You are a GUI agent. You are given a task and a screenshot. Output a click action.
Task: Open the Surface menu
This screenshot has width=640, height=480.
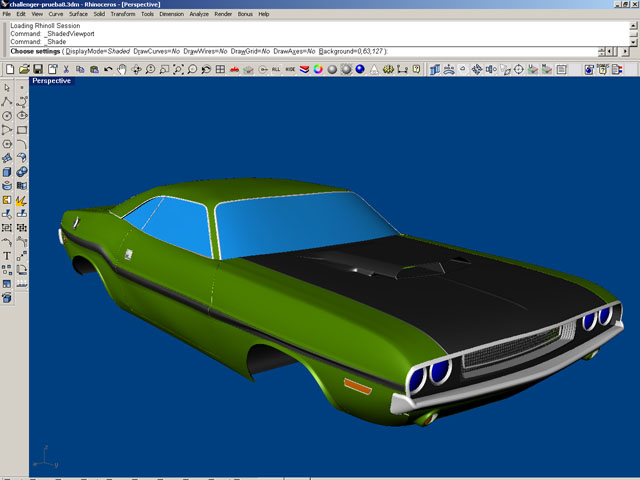(x=78, y=14)
